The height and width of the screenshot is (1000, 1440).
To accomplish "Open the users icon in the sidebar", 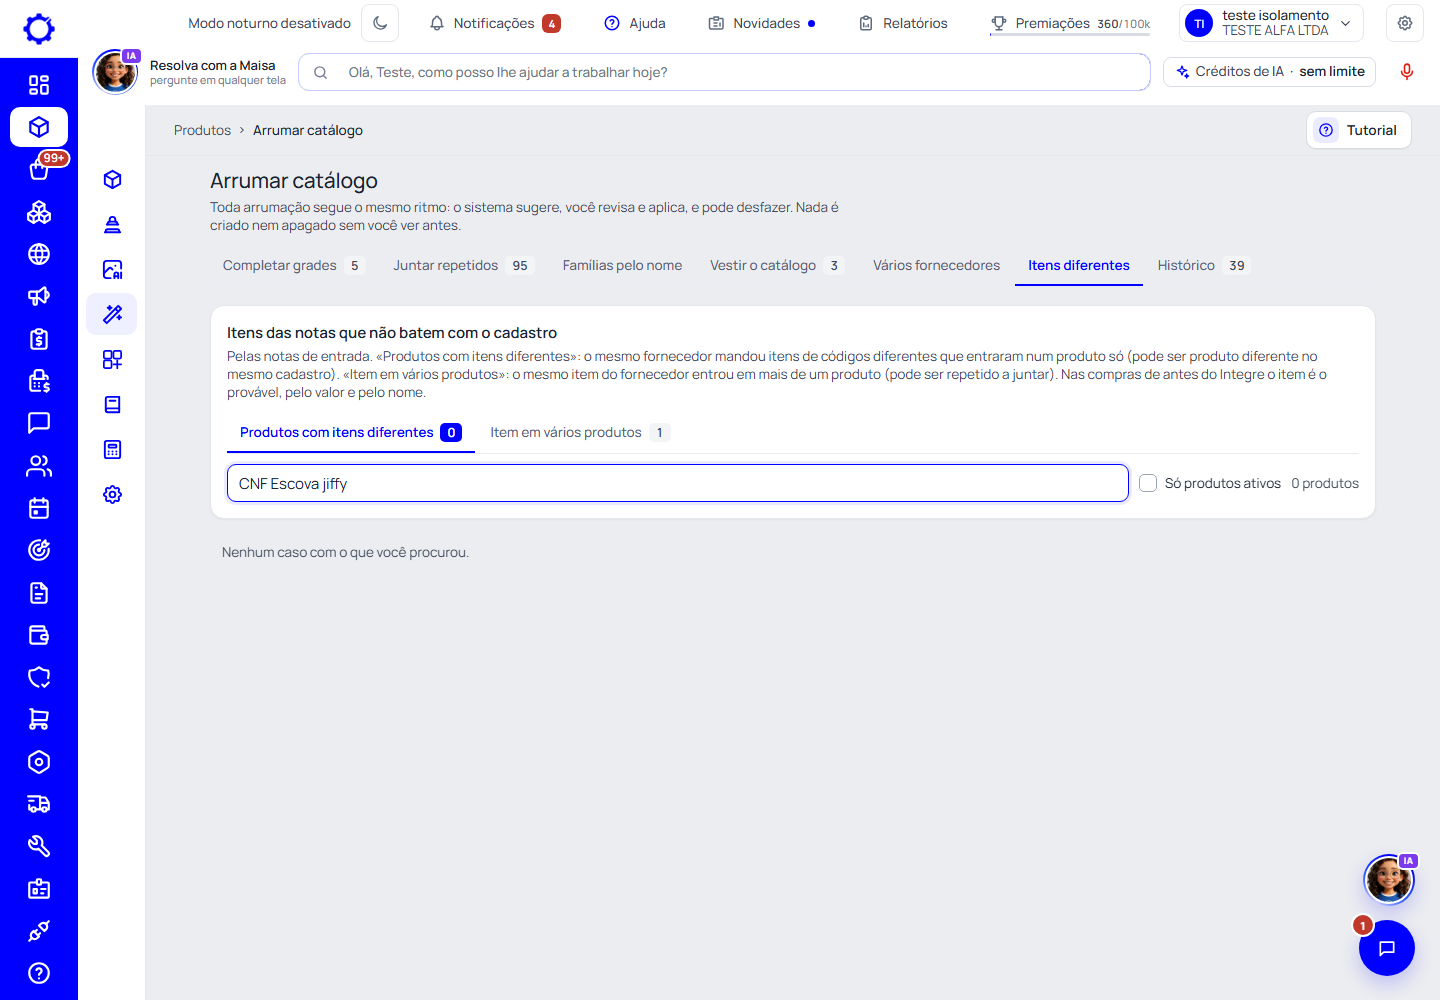I will tap(39, 466).
